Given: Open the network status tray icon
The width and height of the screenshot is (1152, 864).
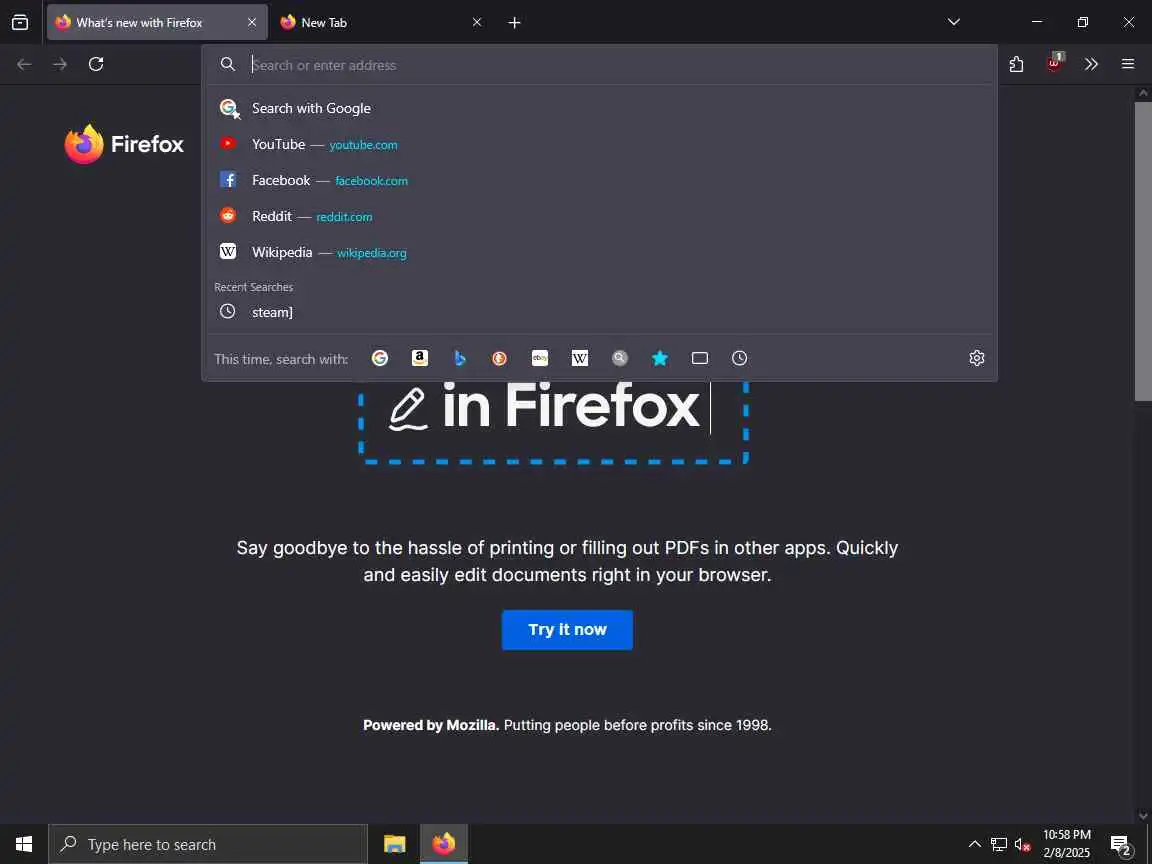Looking at the screenshot, I should [998, 844].
